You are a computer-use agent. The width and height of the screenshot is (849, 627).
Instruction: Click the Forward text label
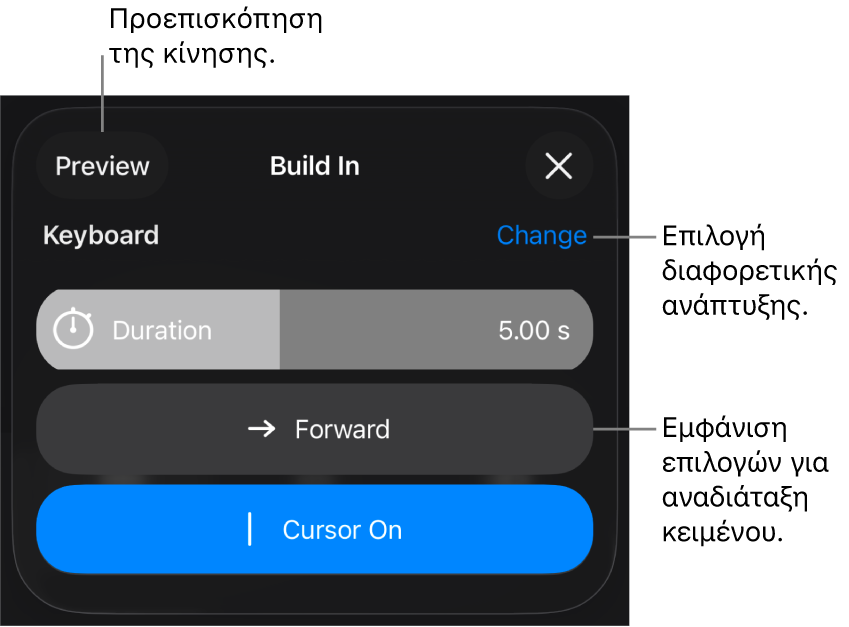[x=342, y=430]
